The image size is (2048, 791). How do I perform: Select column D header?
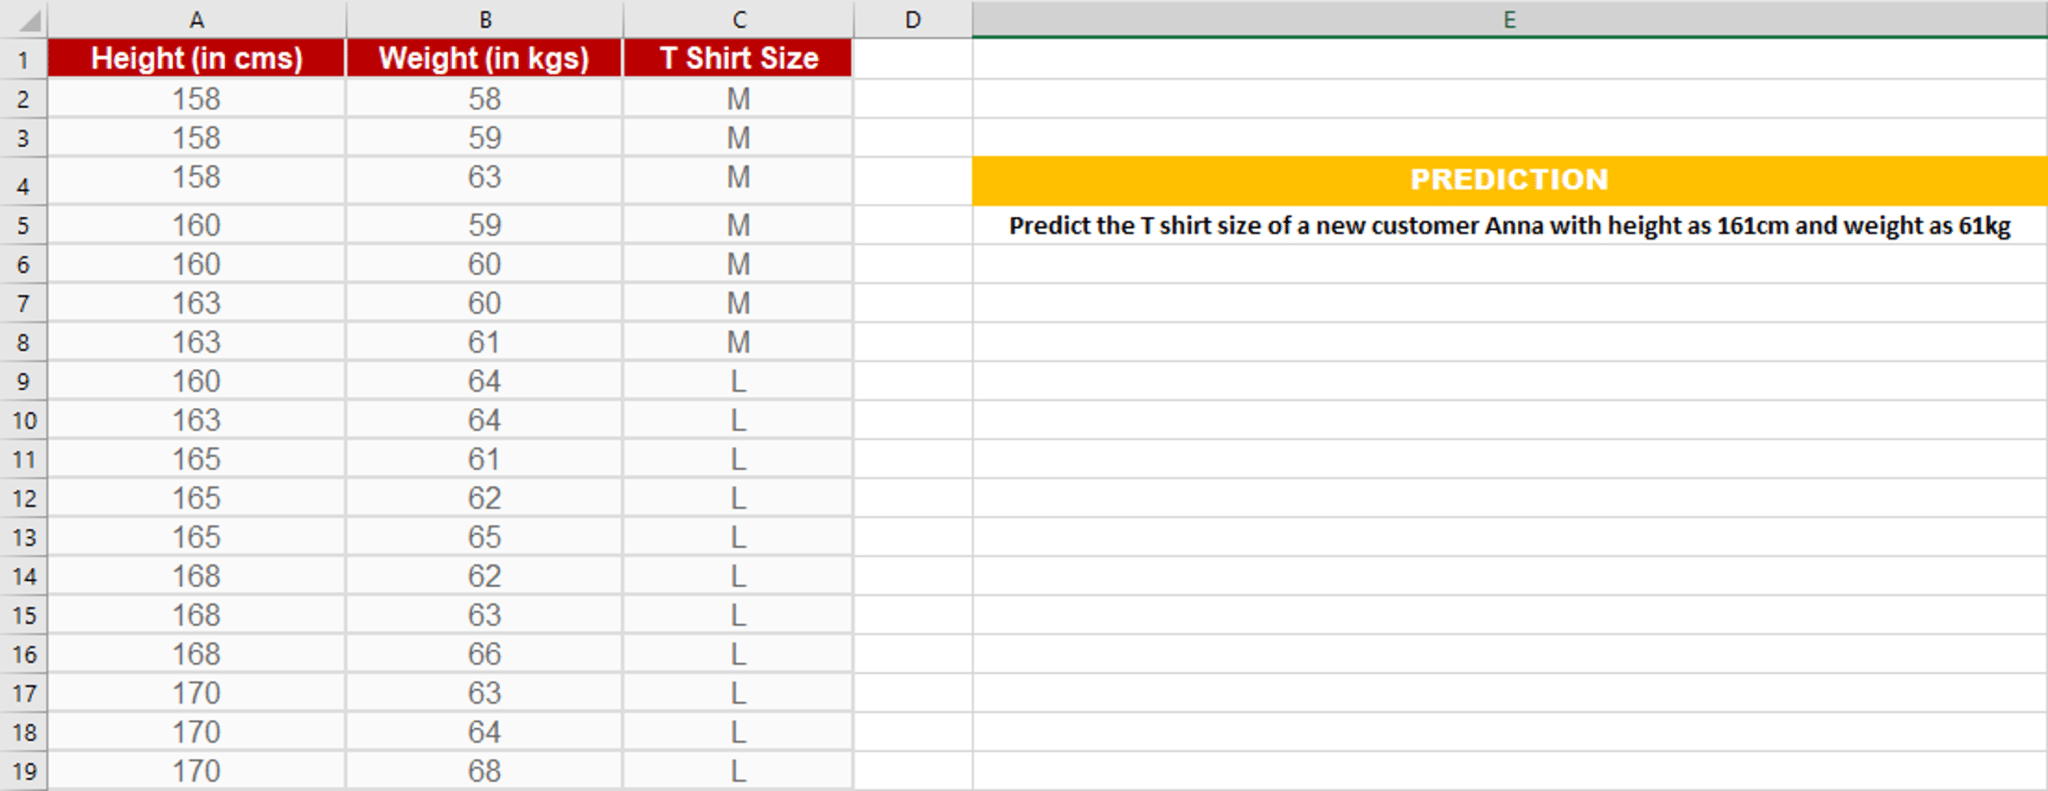[x=913, y=19]
